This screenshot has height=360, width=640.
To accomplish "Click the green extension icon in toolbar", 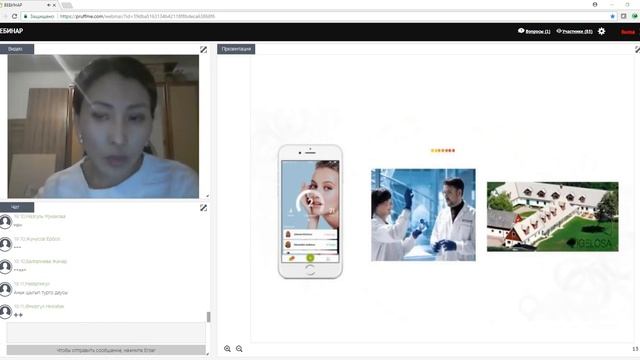I will tap(635, 16).
